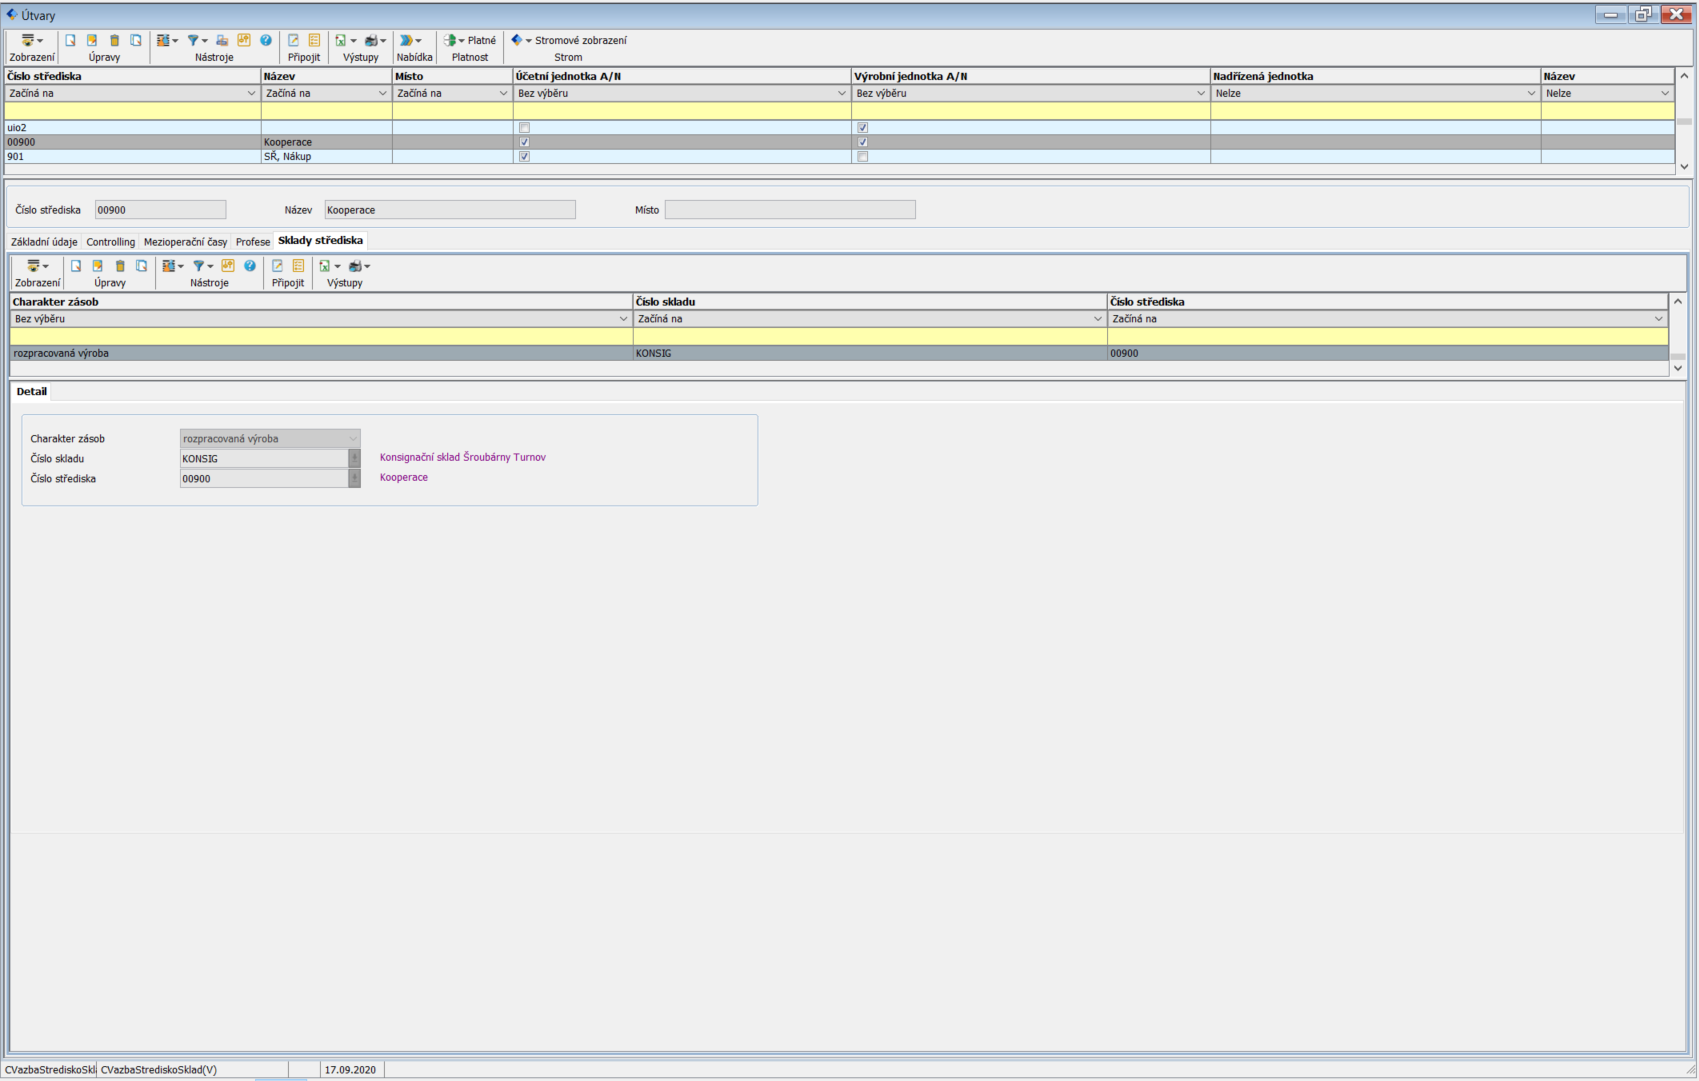Click the Excel export icon in lower toolbar
Image resolution: width=1699 pixels, height=1081 pixels.
point(325,266)
